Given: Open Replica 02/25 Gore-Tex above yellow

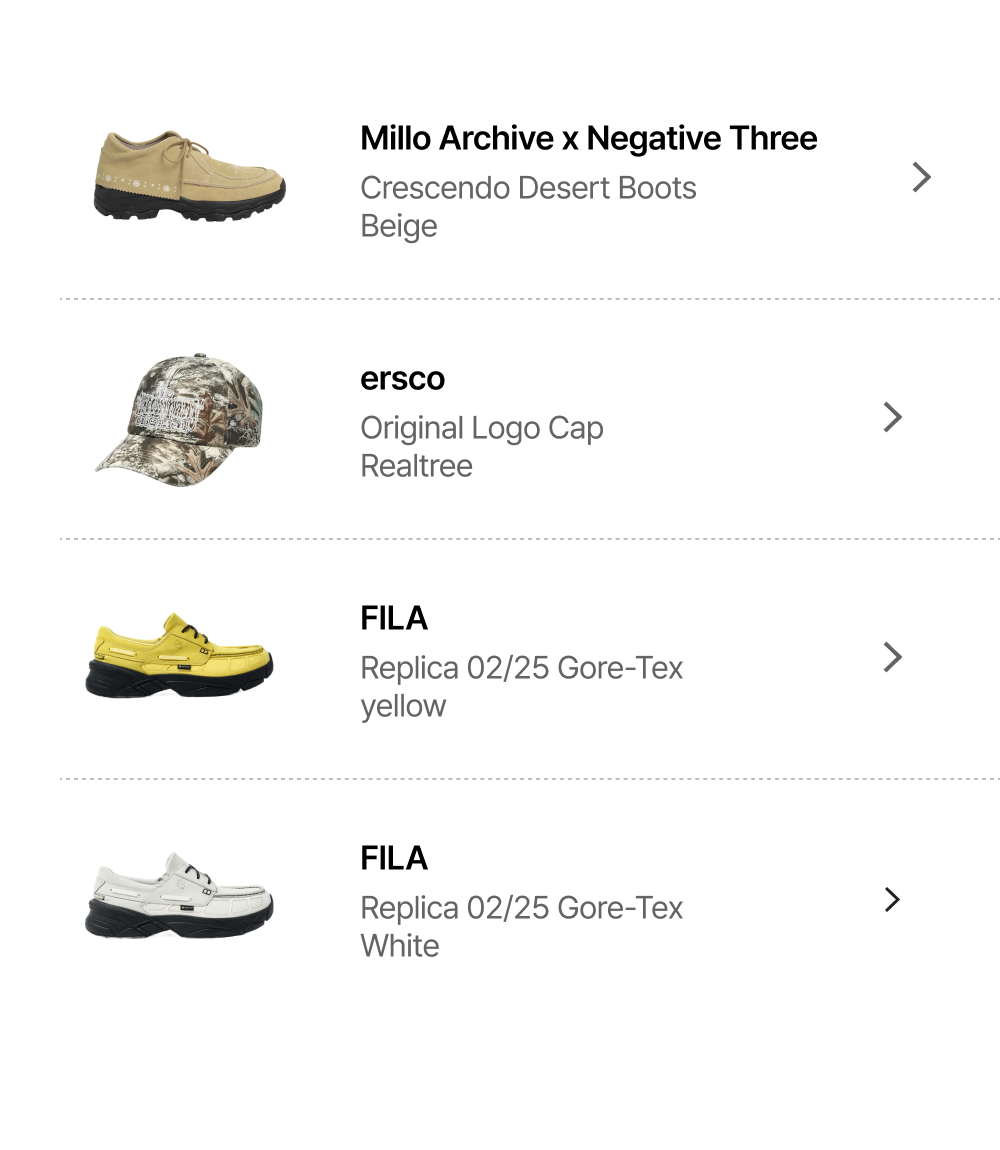Looking at the screenshot, I should [x=521, y=668].
